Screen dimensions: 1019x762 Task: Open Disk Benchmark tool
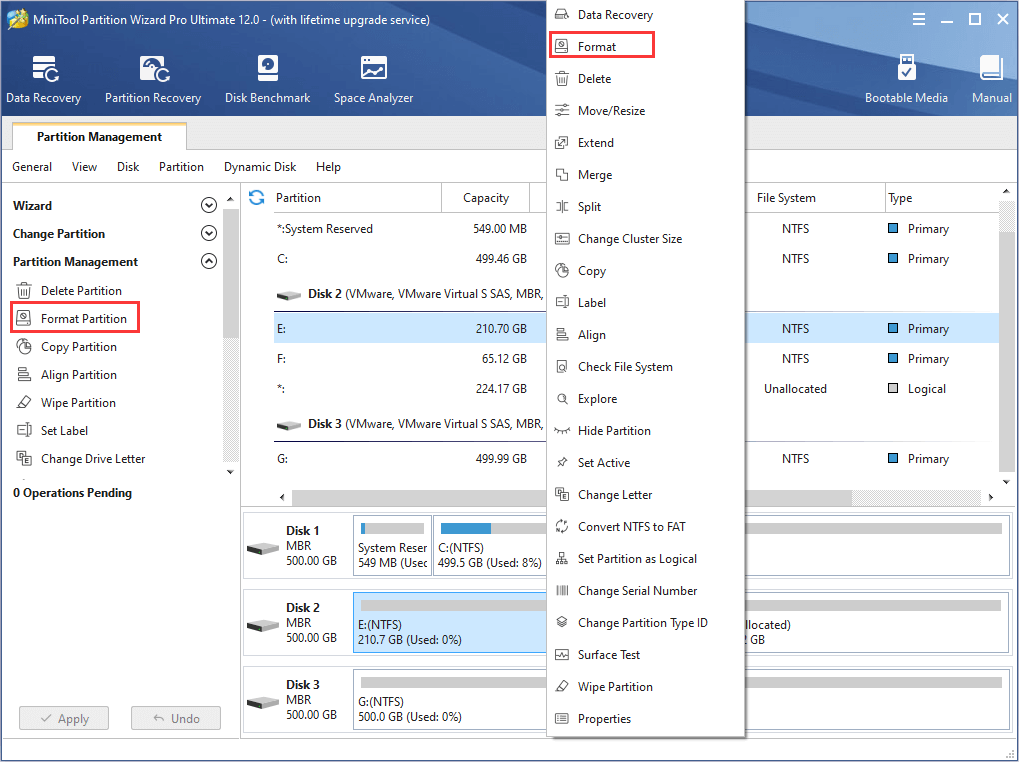(x=267, y=79)
